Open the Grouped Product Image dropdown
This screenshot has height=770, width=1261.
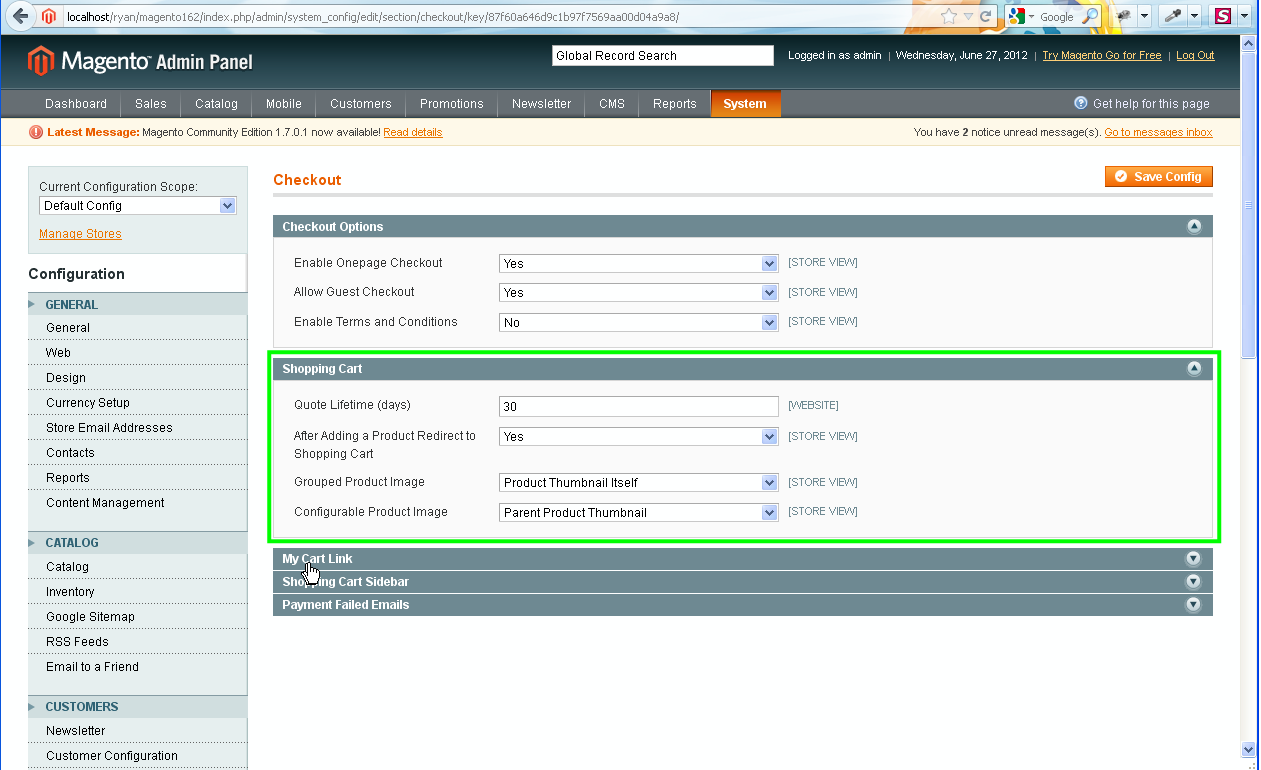638,483
